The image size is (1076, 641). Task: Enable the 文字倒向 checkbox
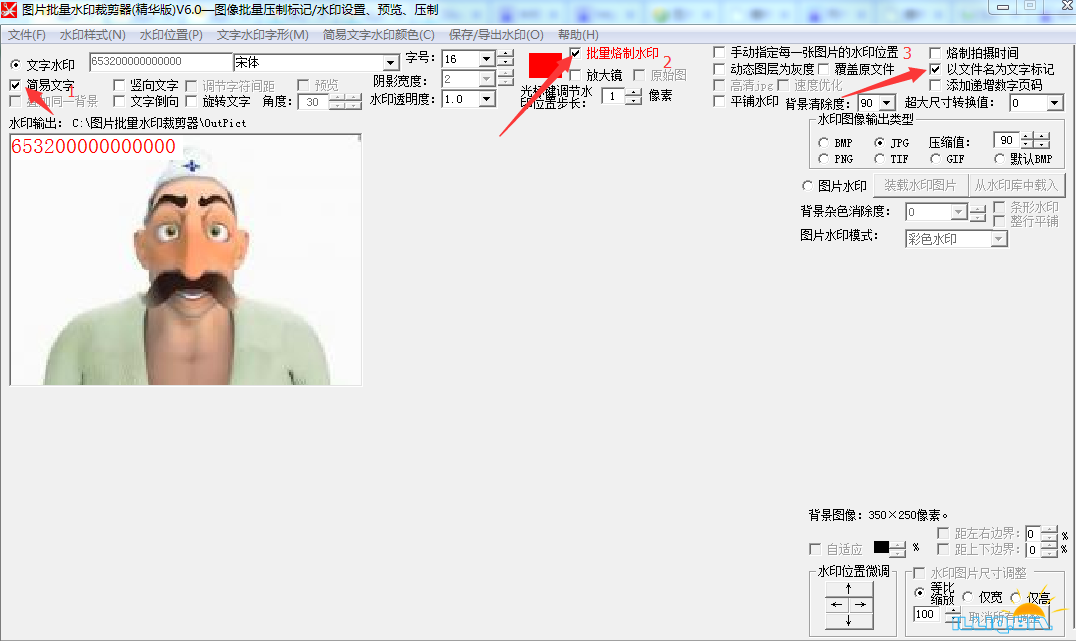(119, 102)
